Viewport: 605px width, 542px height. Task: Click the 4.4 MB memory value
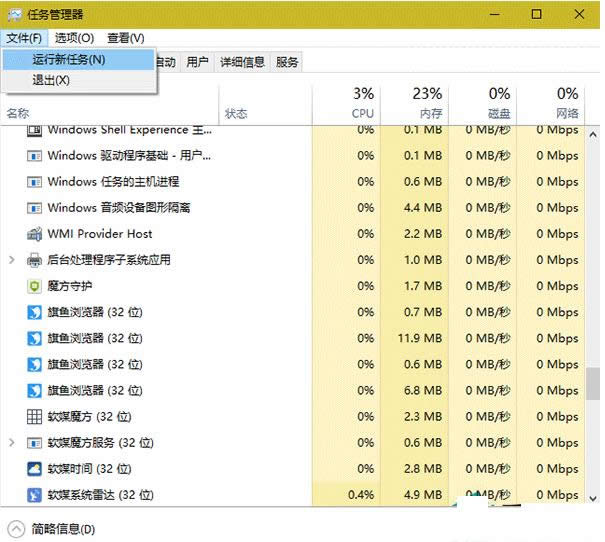pos(423,208)
